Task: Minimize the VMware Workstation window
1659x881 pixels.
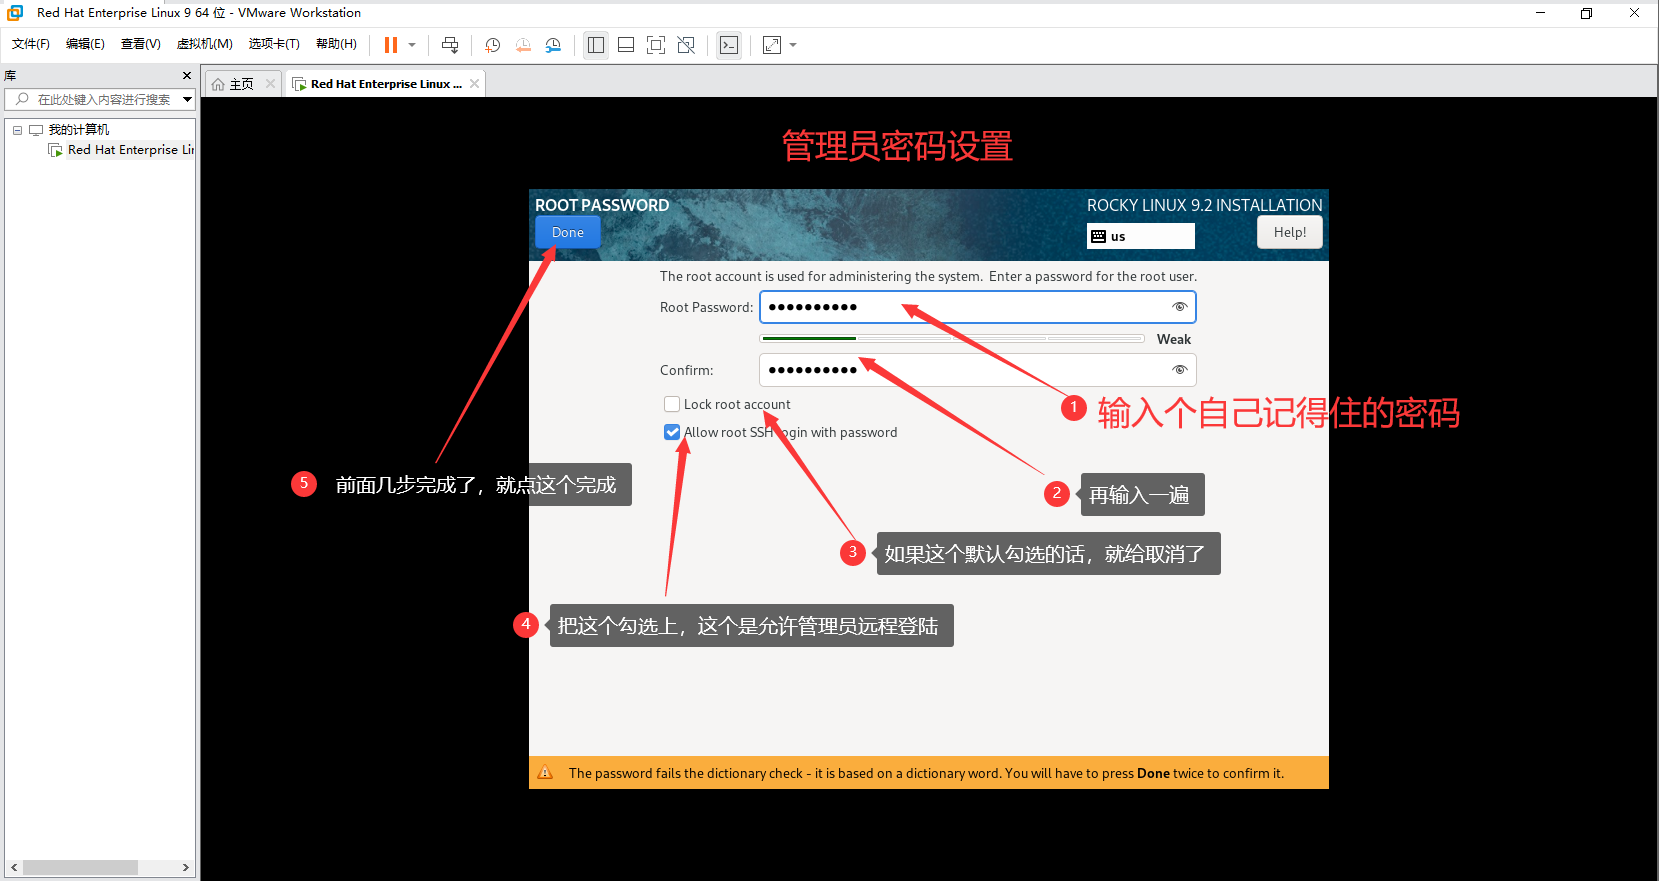Action: [x=1540, y=13]
